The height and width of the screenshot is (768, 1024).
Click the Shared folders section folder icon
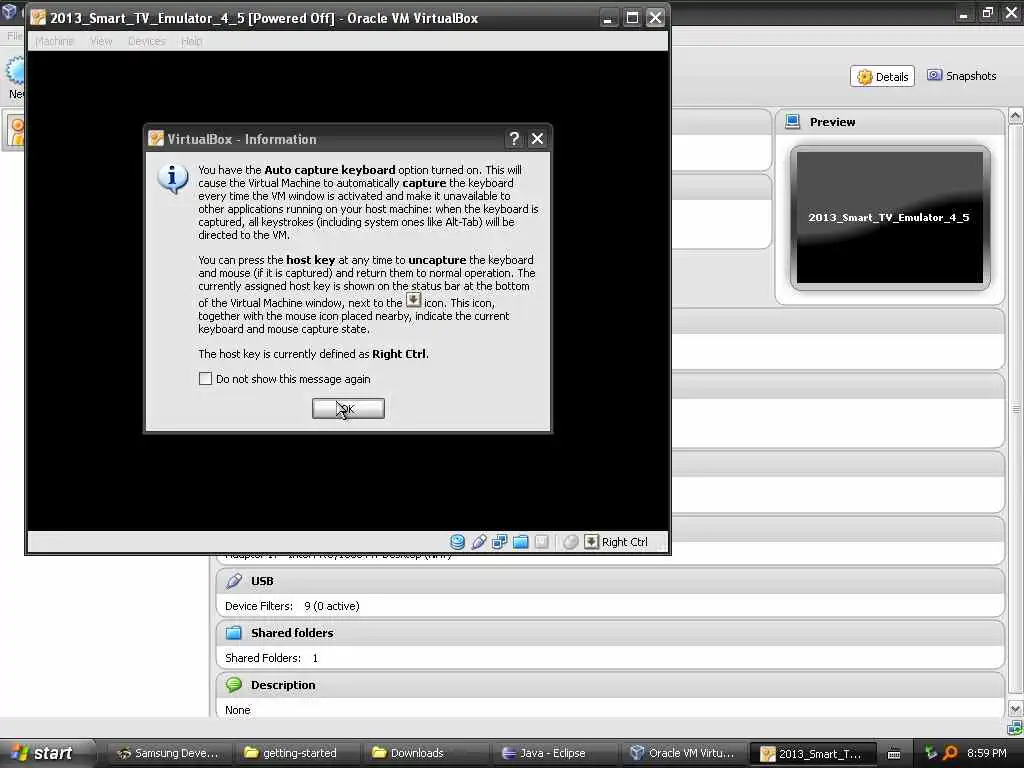tap(234, 632)
